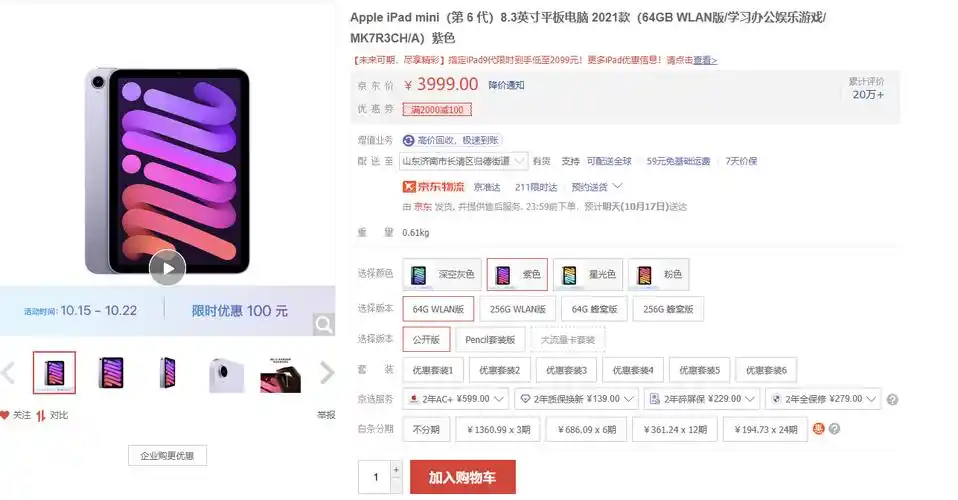Click the help question mark beside 京选服务
The image size is (958, 500).
point(893,400)
